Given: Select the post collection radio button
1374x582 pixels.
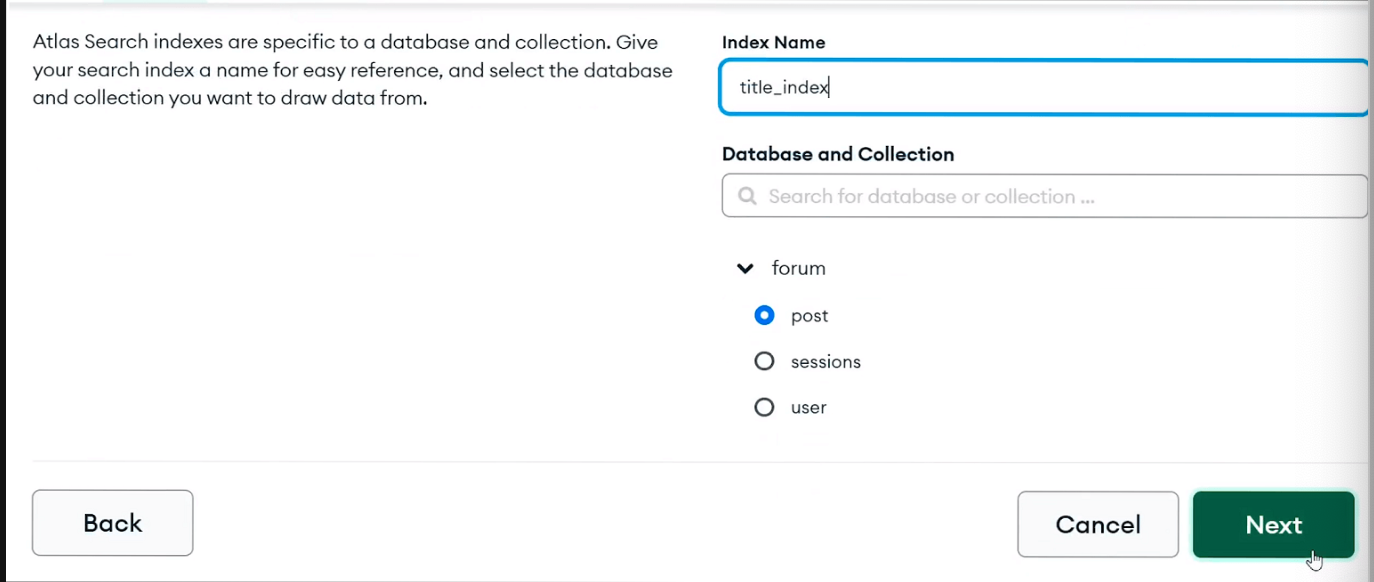Looking at the screenshot, I should 764,315.
